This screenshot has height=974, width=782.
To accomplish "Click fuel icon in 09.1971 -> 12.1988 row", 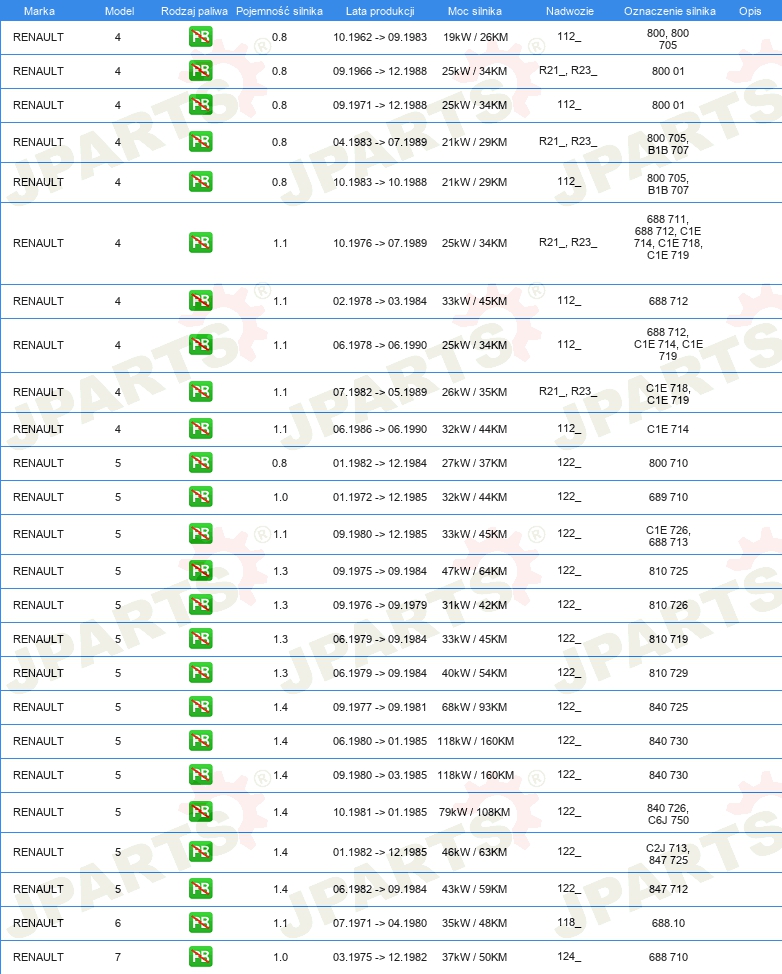I will (x=201, y=105).
